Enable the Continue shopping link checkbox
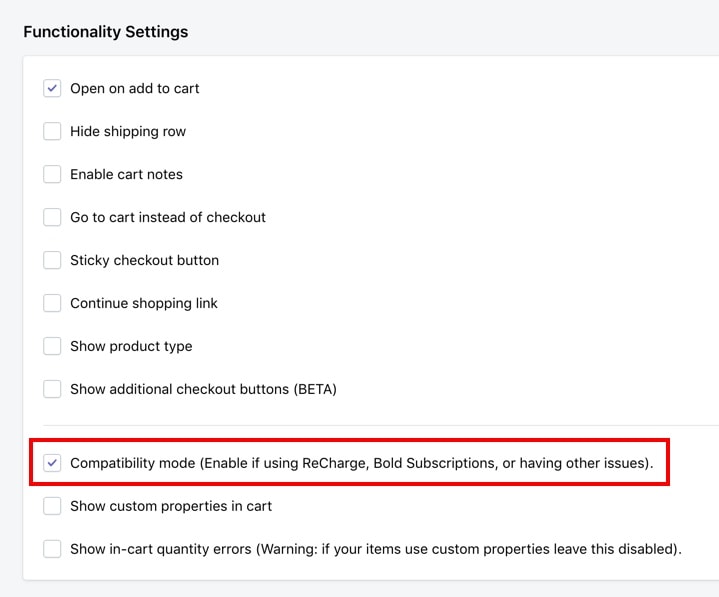Screen dimensions: 719x597 point(52,303)
